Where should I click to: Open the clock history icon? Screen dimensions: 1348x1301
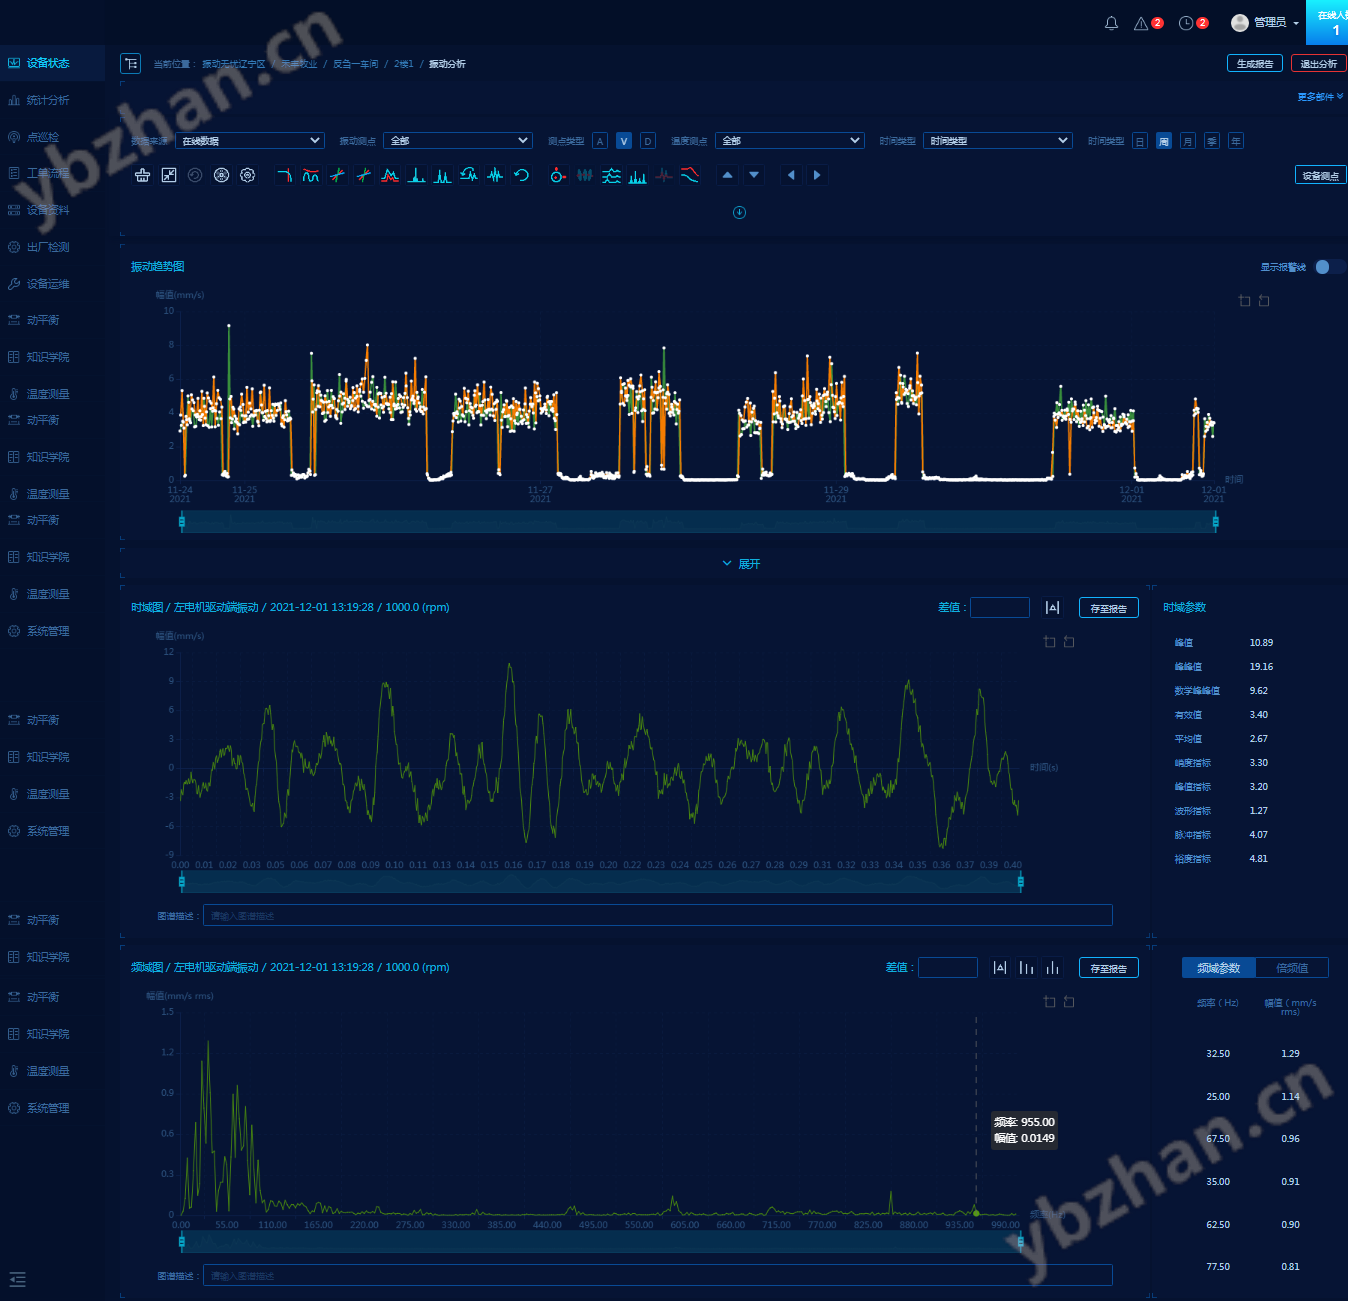click(1186, 23)
